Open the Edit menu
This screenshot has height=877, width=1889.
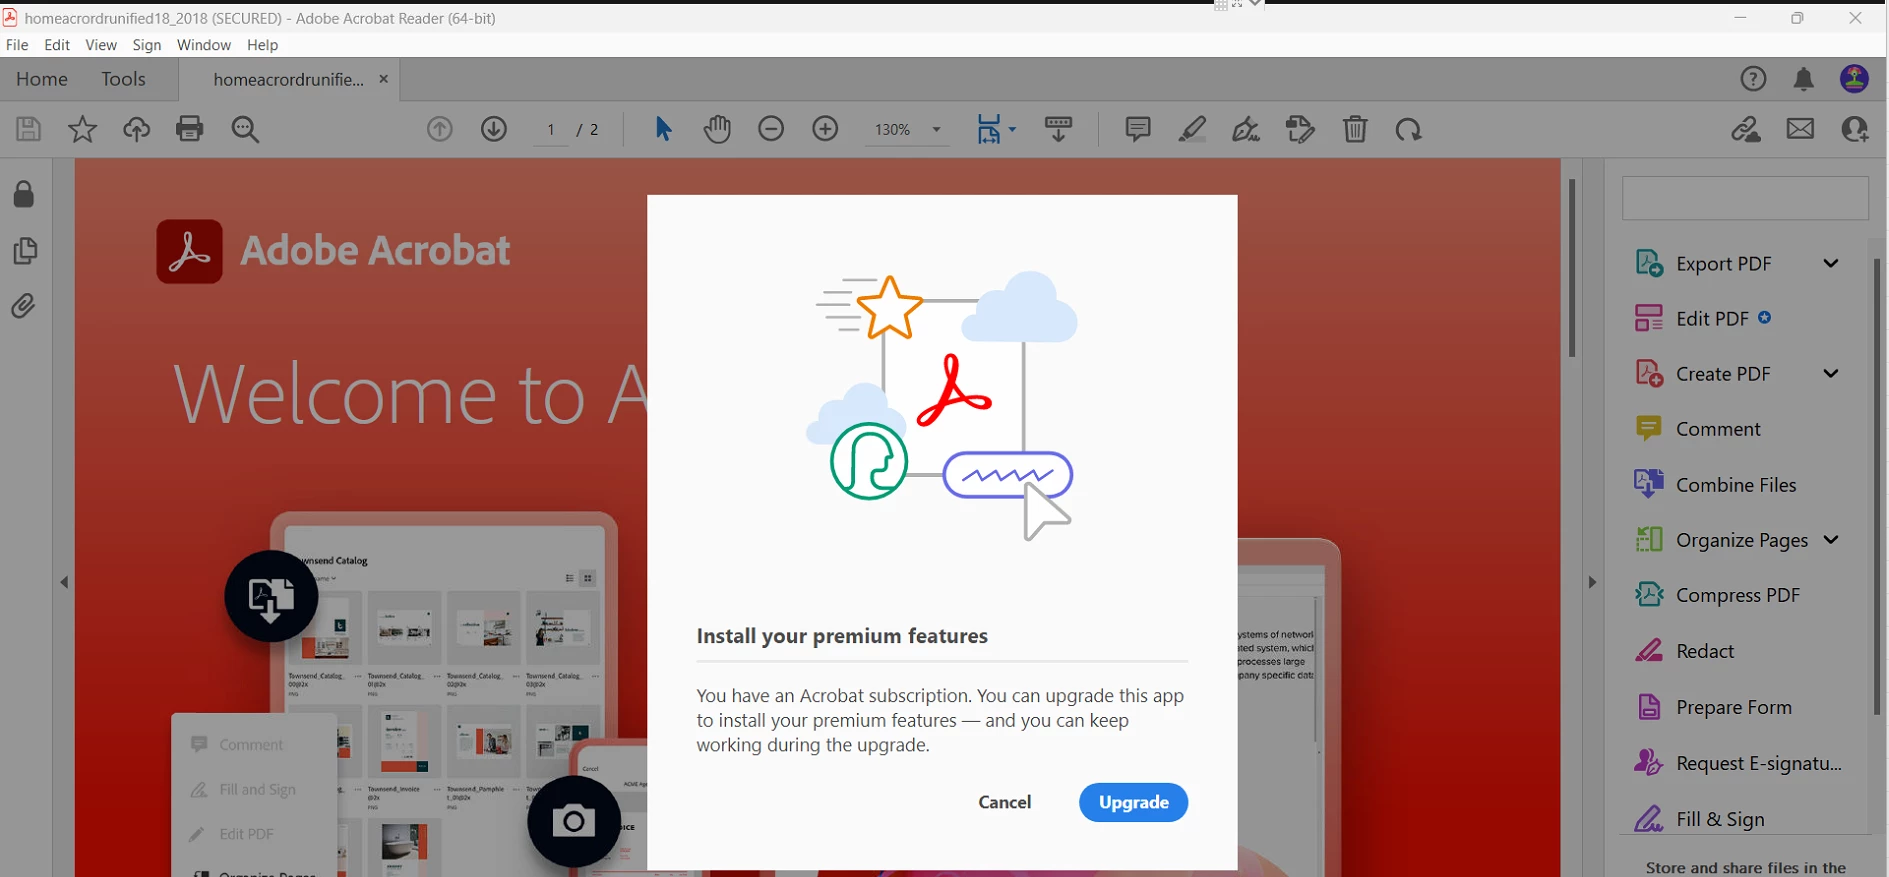57,45
